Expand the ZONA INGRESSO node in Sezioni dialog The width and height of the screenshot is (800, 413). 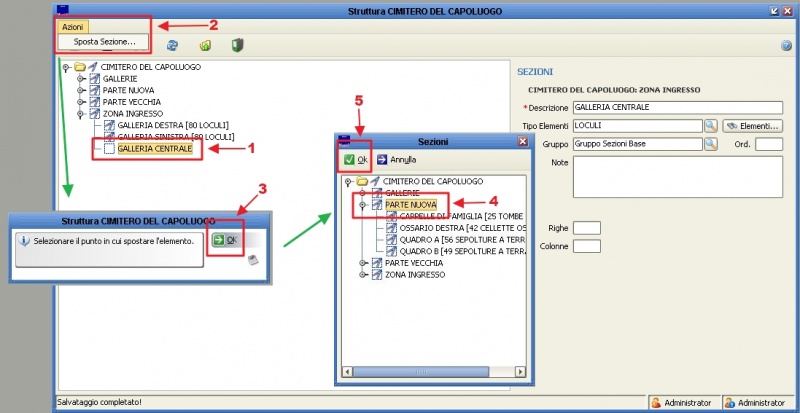(x=363, y=275)
